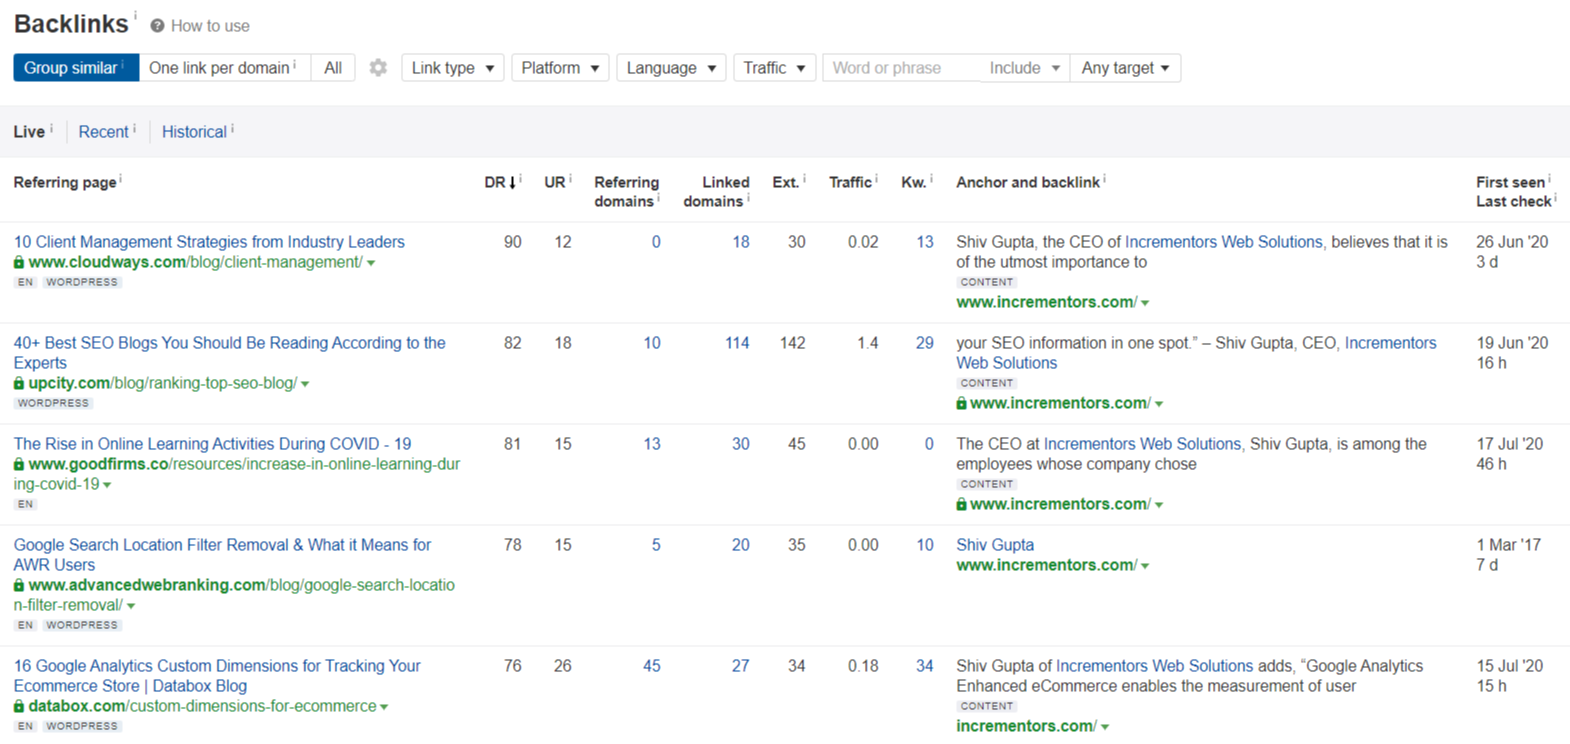Click the date 1 Mar '17
This screenshot has height=744, width=1570.
click(1509, 545)
